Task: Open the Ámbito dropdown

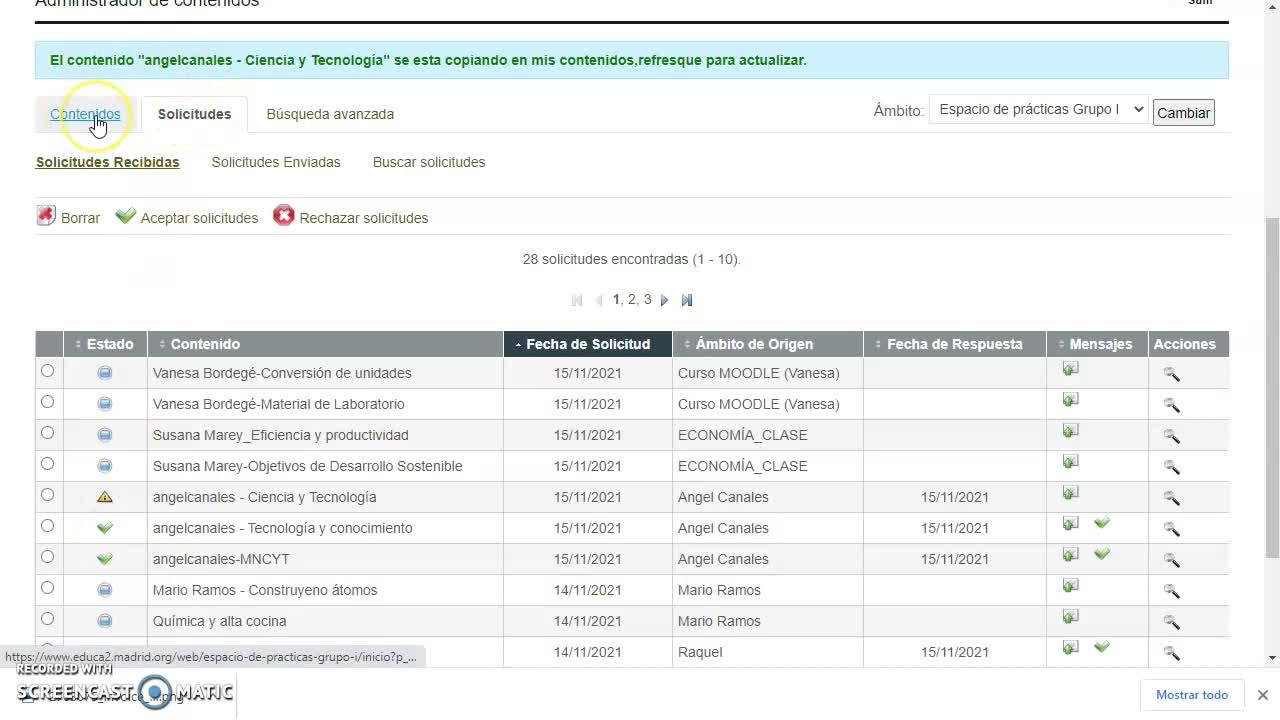Action: point(1038,109)
